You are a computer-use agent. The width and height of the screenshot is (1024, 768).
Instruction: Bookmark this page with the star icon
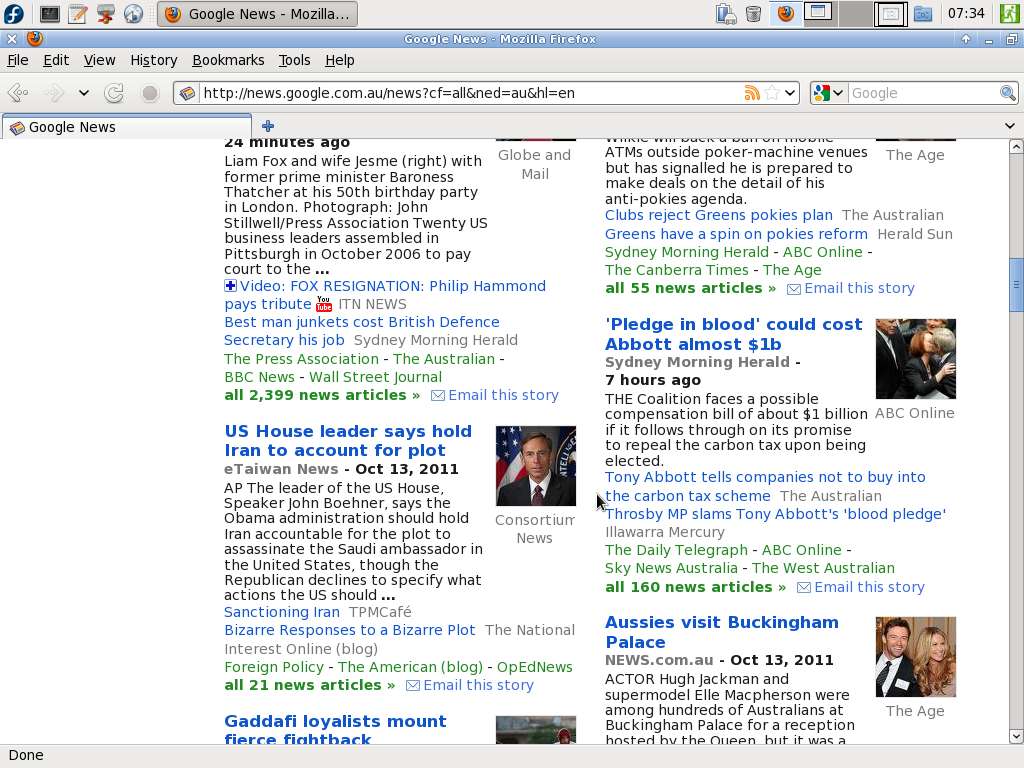click(772, 93)
